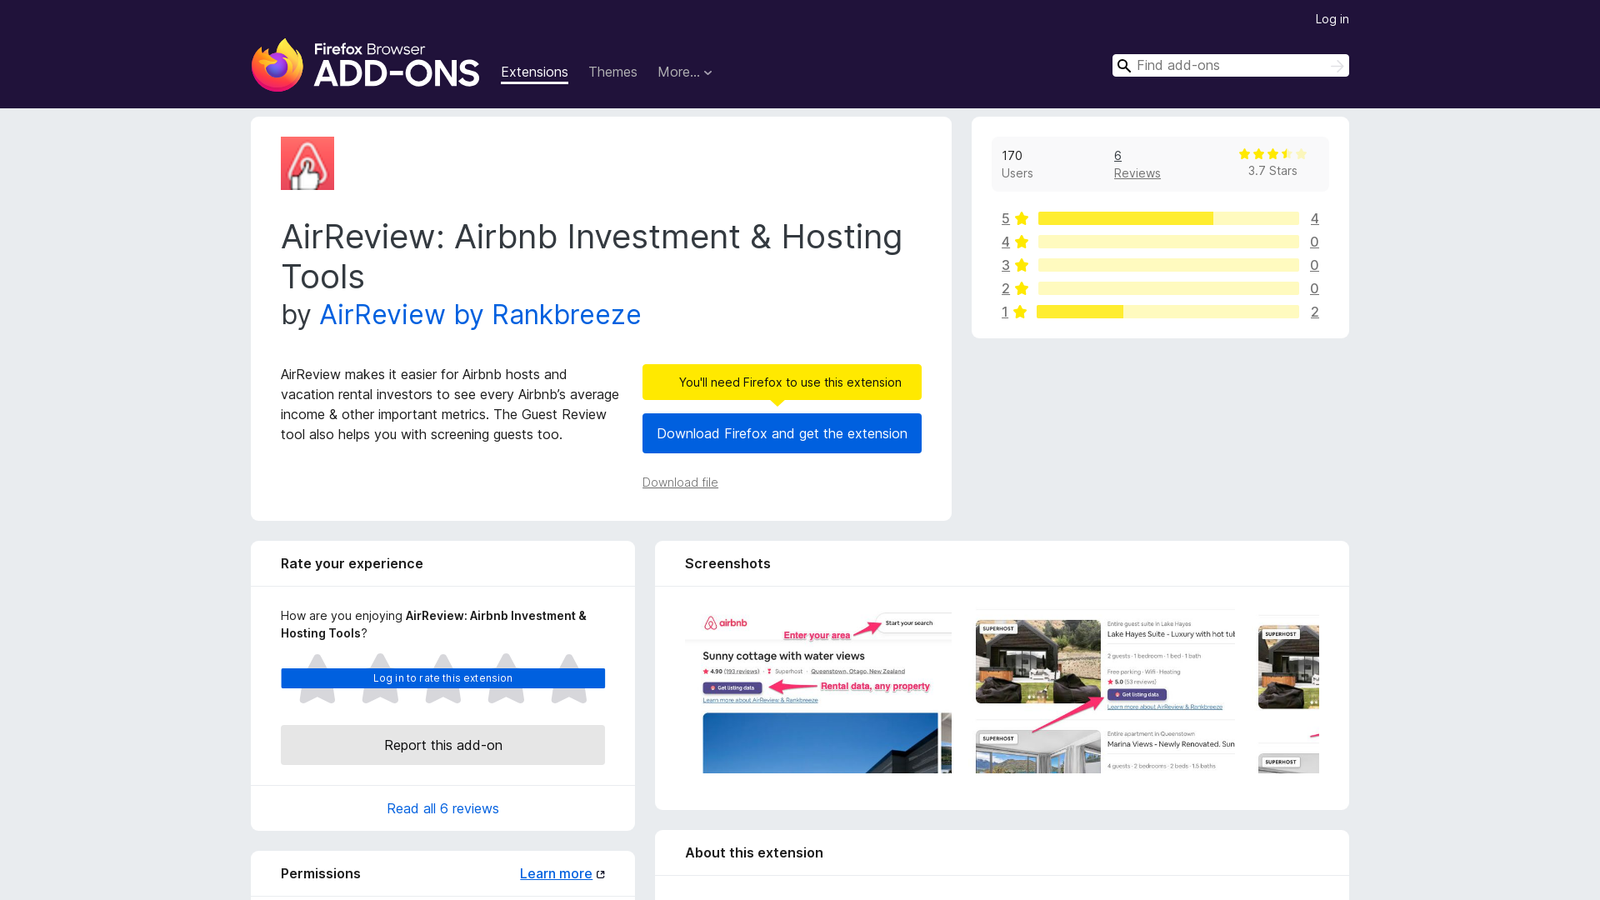The image size is (1600, 900).
Task: Open the Permissions Learn more link
Action: [x=556, y=874]
